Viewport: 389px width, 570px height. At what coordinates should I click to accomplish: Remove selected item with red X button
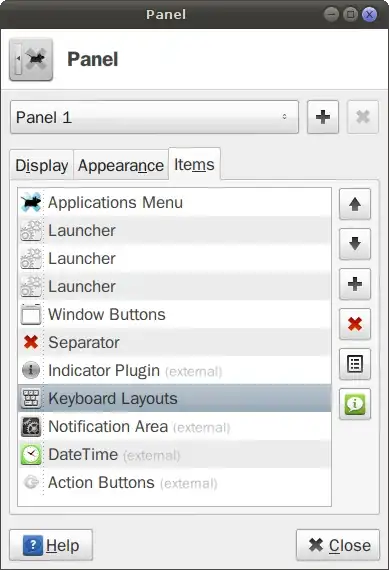(x=355, y=324)
